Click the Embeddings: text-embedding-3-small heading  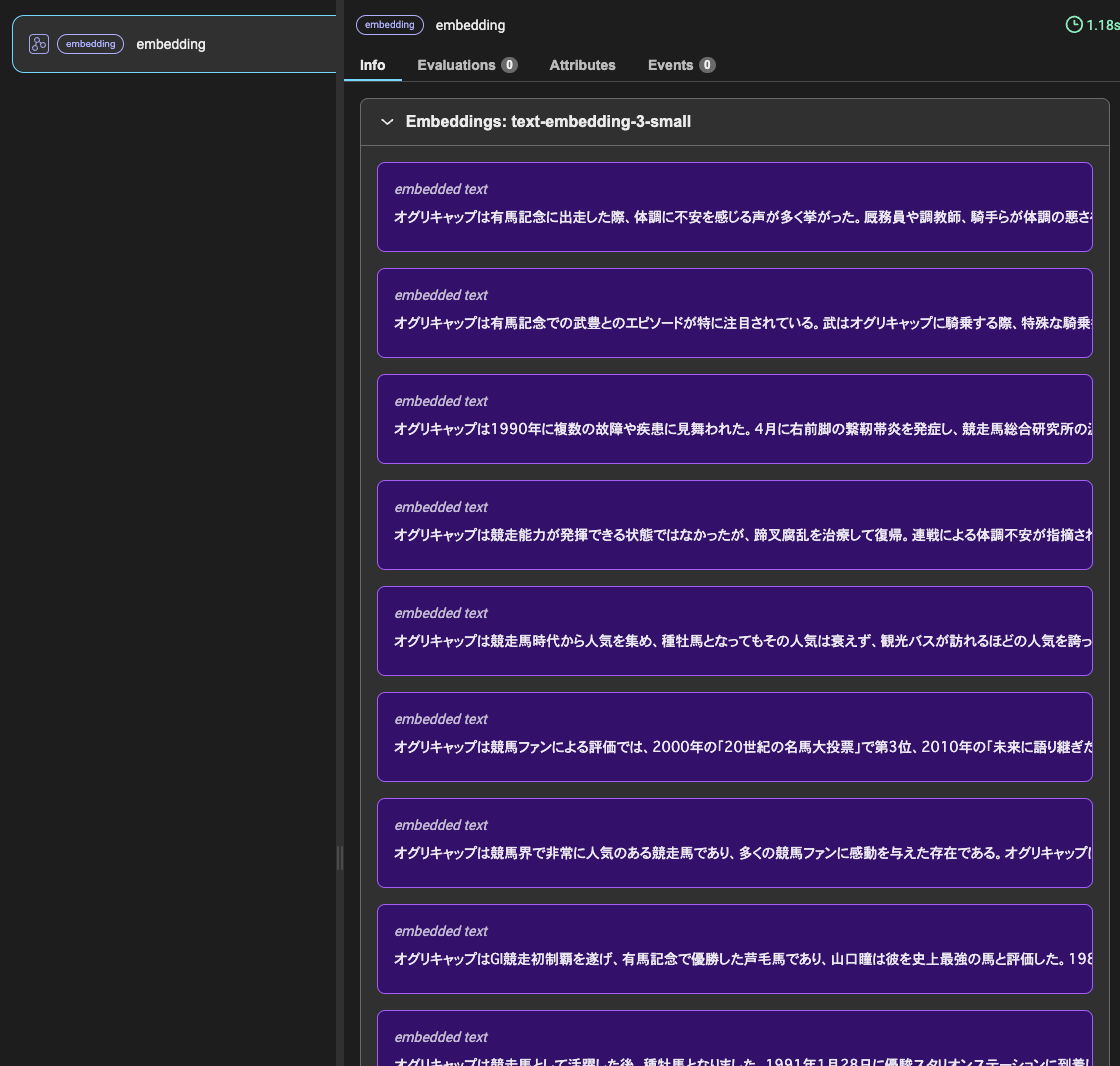(x=548, y=121)
